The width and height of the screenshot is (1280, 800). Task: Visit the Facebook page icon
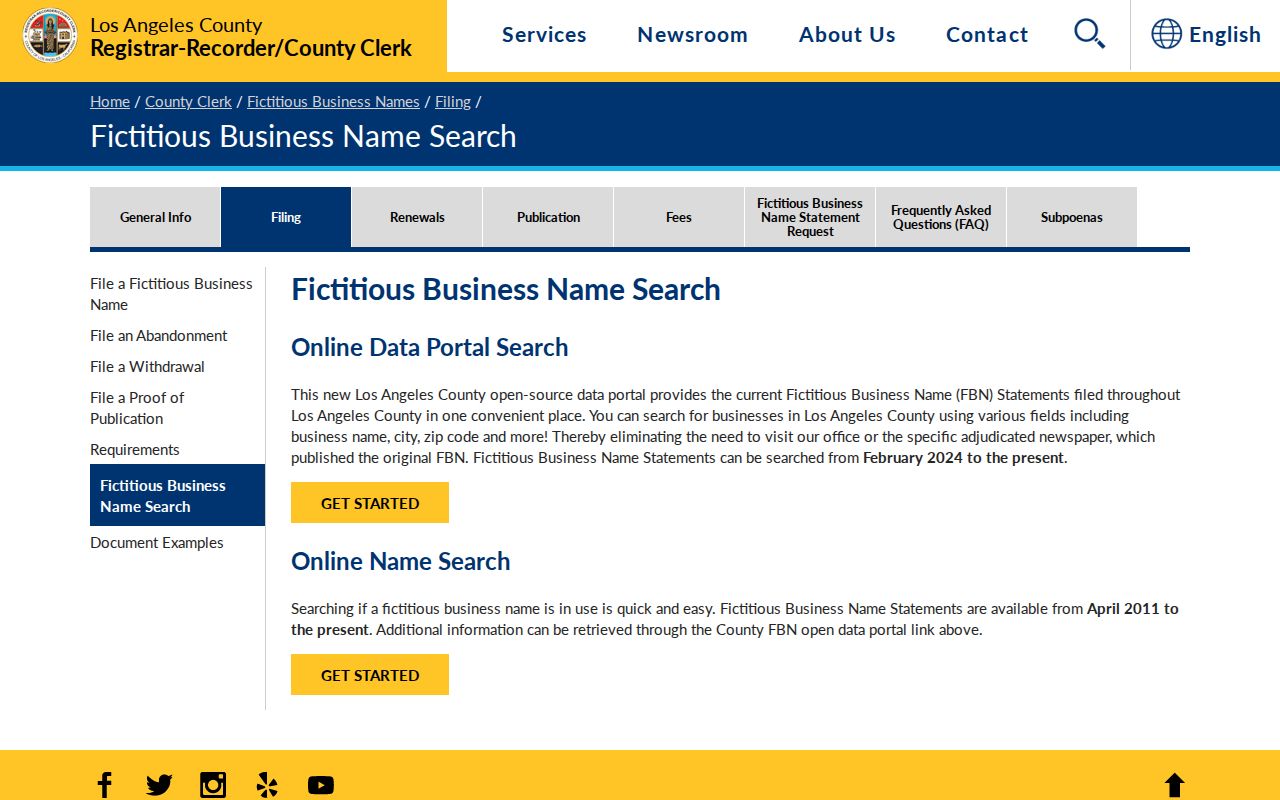click(104, 785)
